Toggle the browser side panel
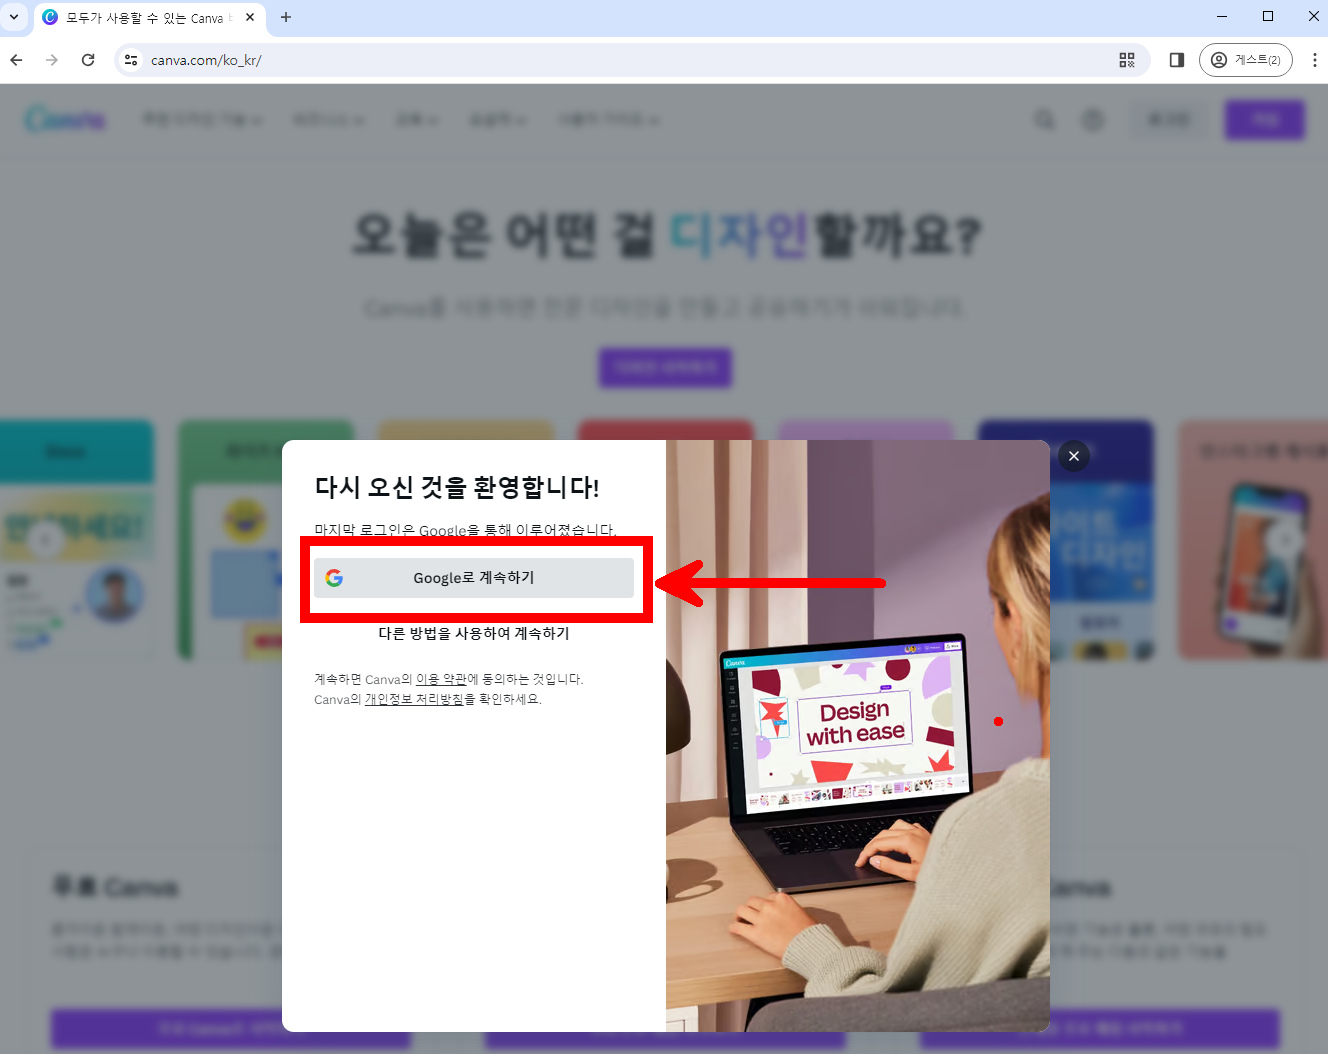The height and width of the screenshot is (1054, 1328). point(1177,60)
